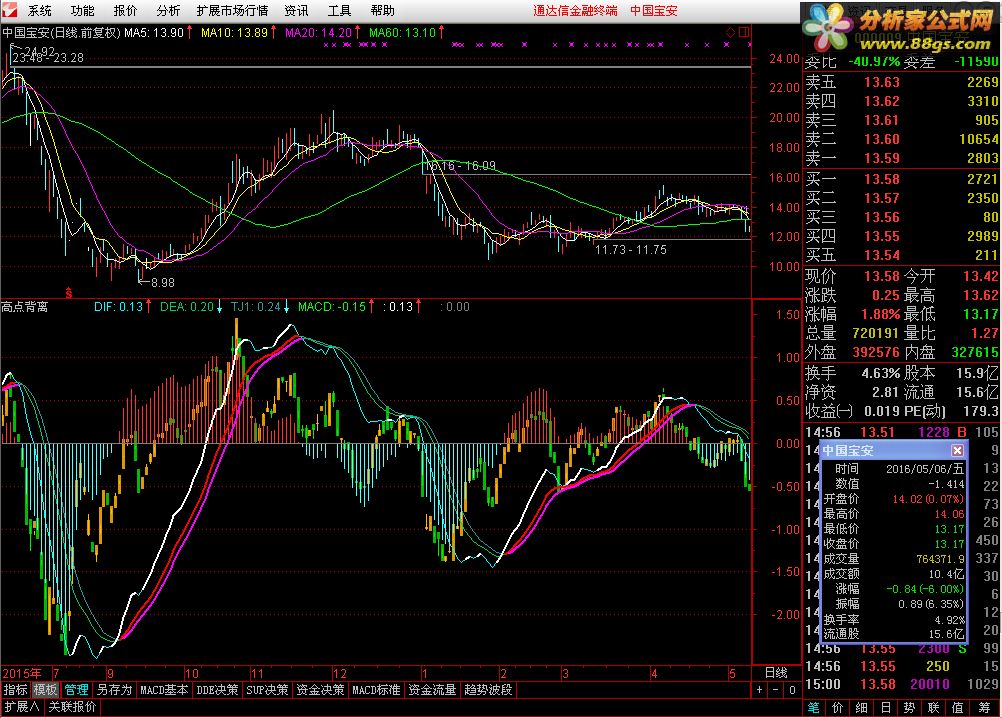Select the 价 tab in the right panel
This screenshot has width=1002, height=718.
click(x=838, y=707)
